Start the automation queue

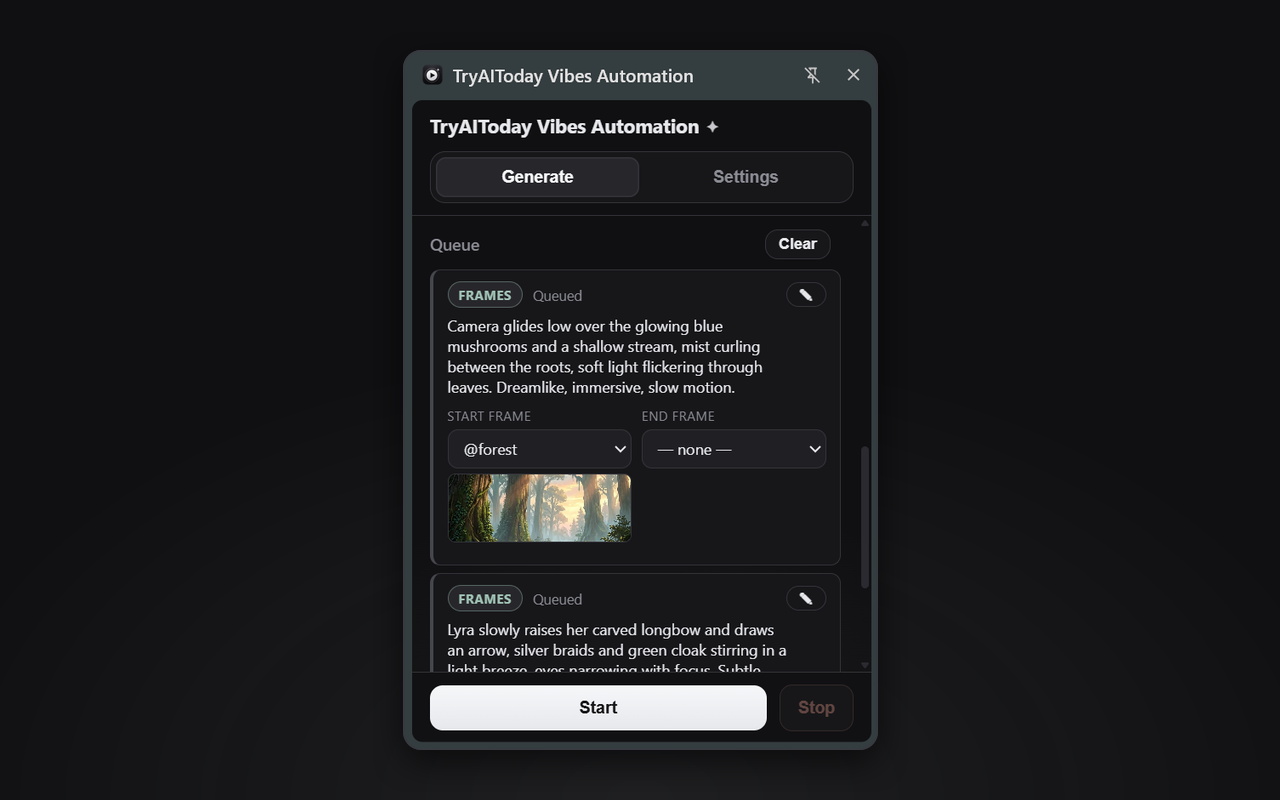coord(598,707)
